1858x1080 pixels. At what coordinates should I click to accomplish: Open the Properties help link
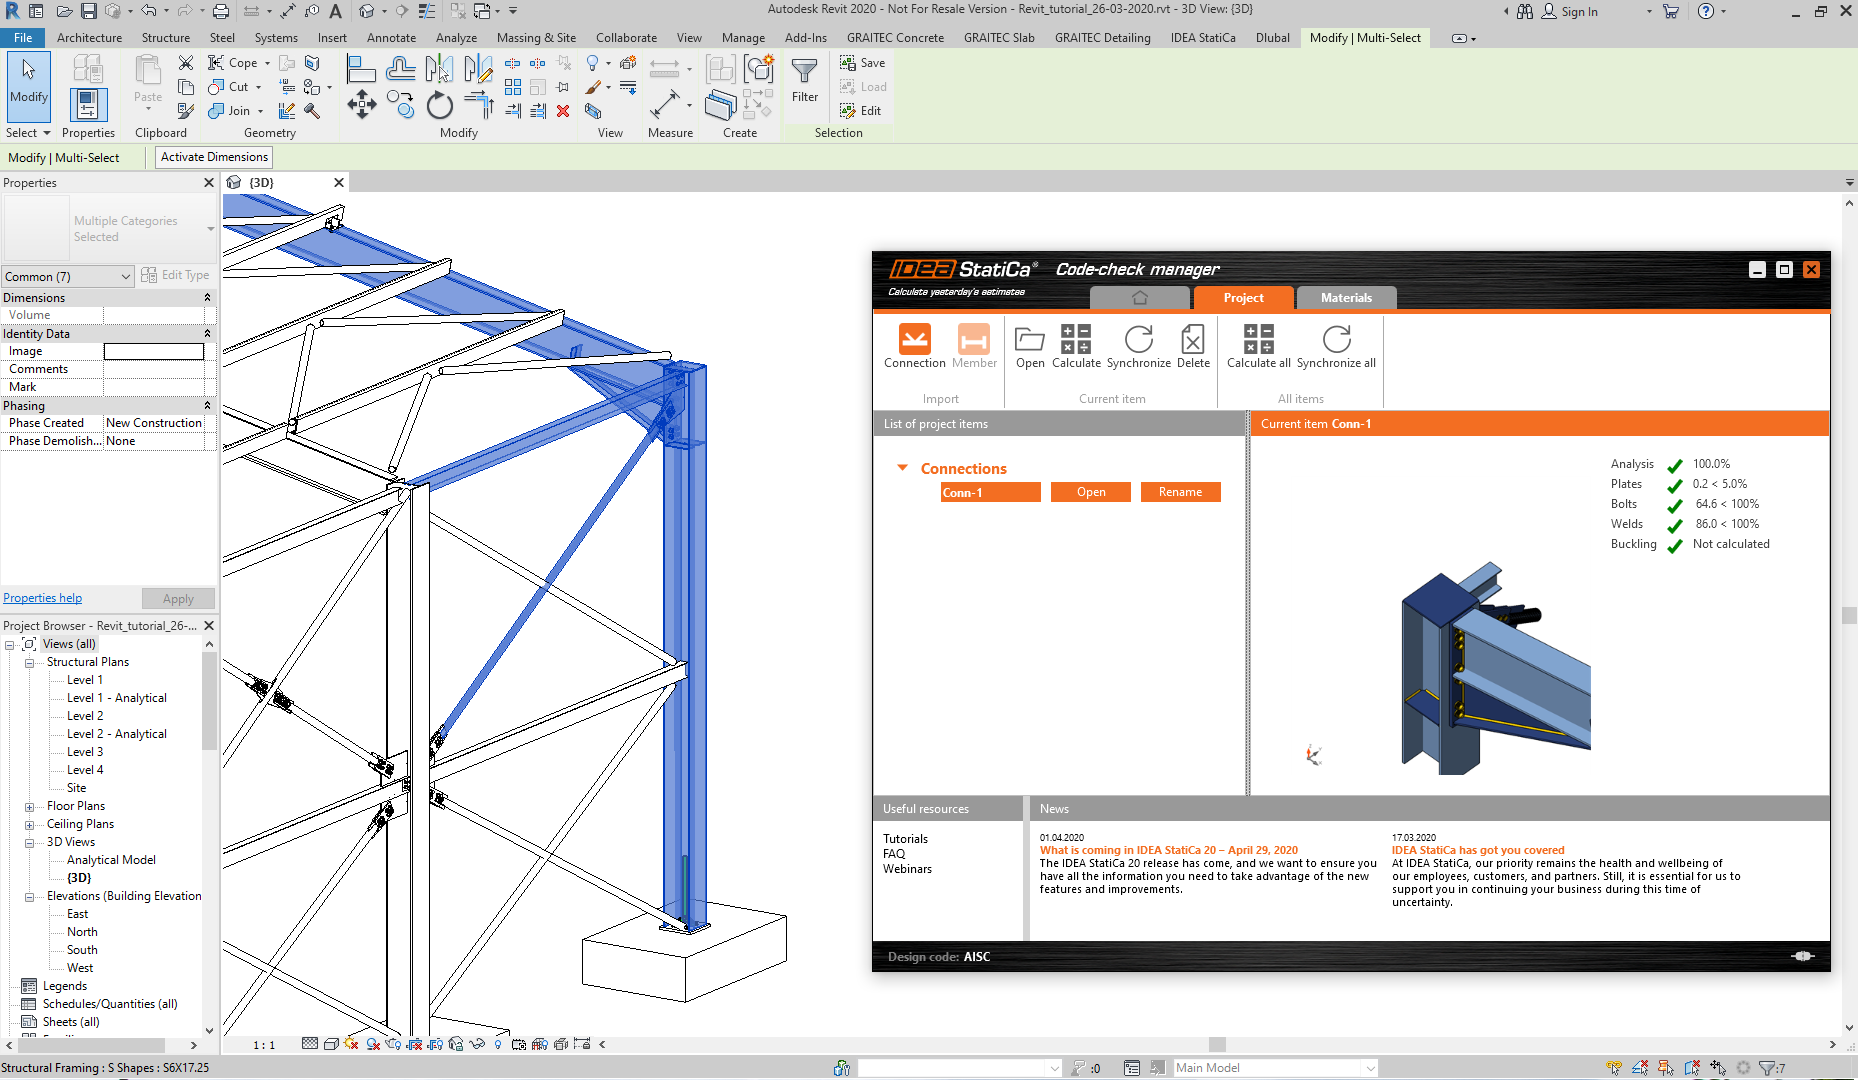(x=43, y=598)
